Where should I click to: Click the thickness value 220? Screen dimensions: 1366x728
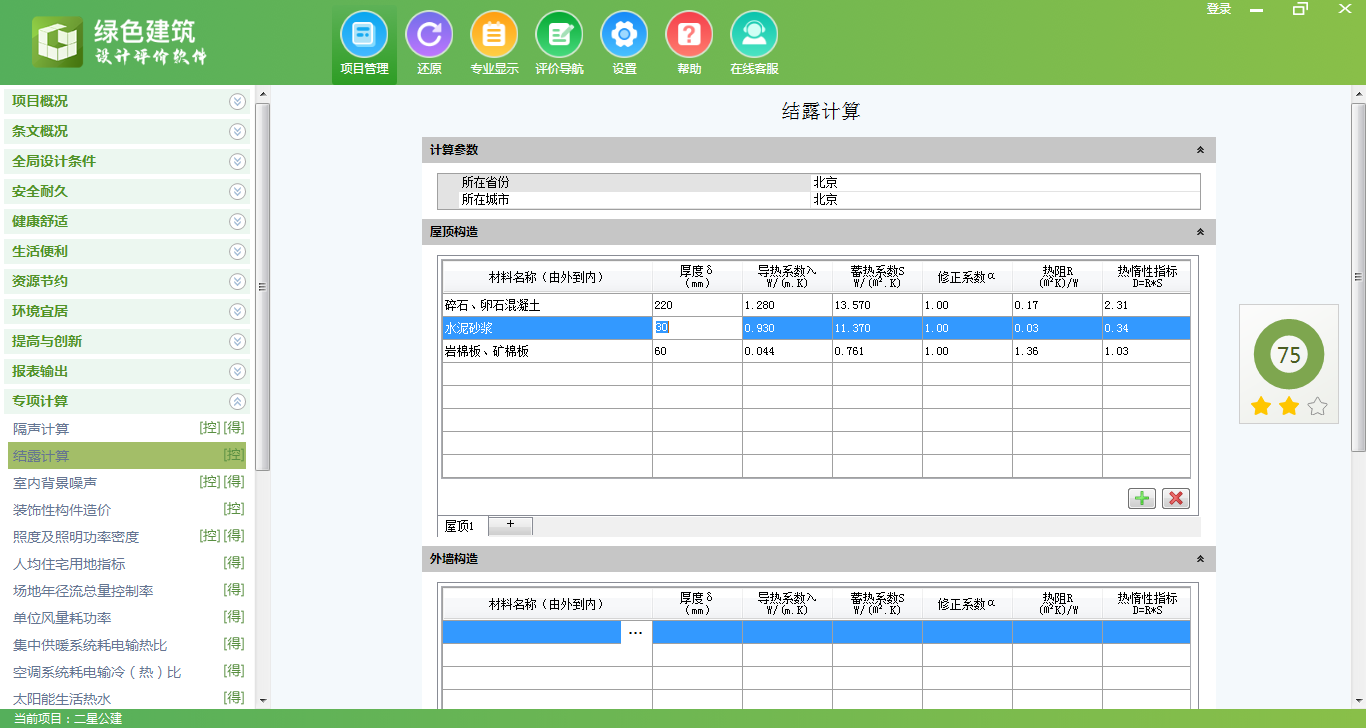coord(697,305)
